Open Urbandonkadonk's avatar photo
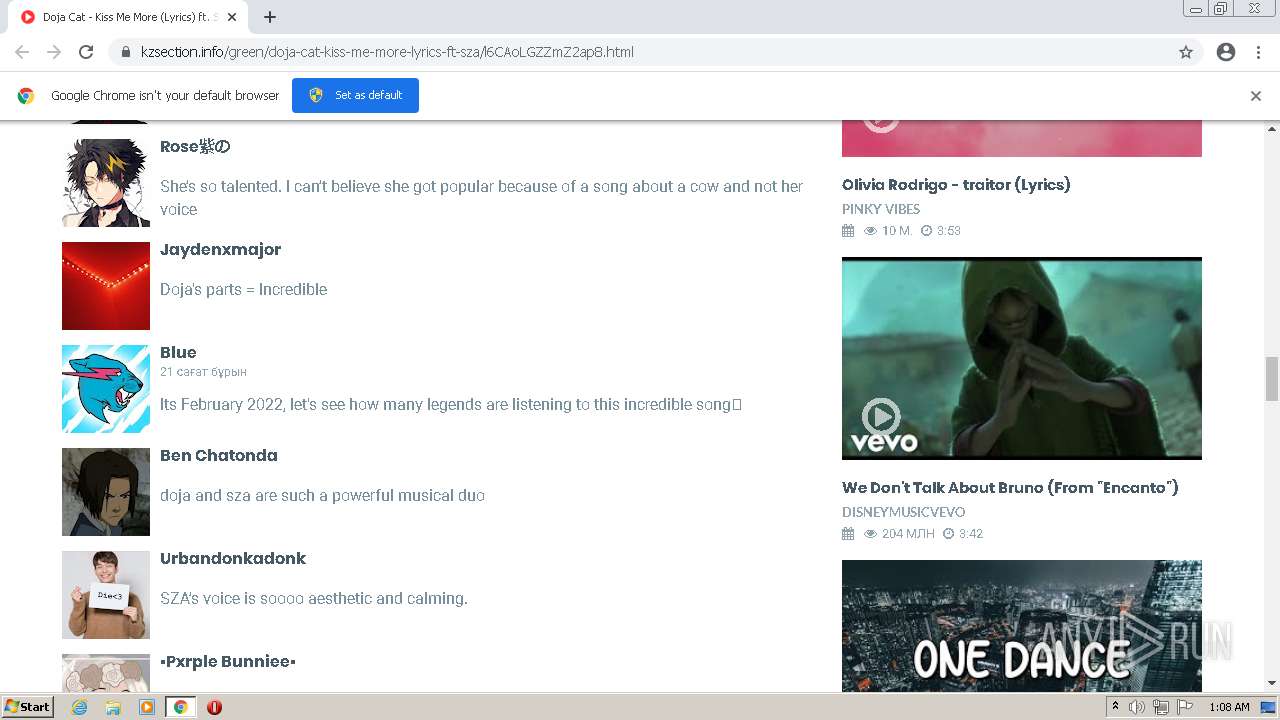The width and height of the screenshot is (1280, 720). (106, 595)
